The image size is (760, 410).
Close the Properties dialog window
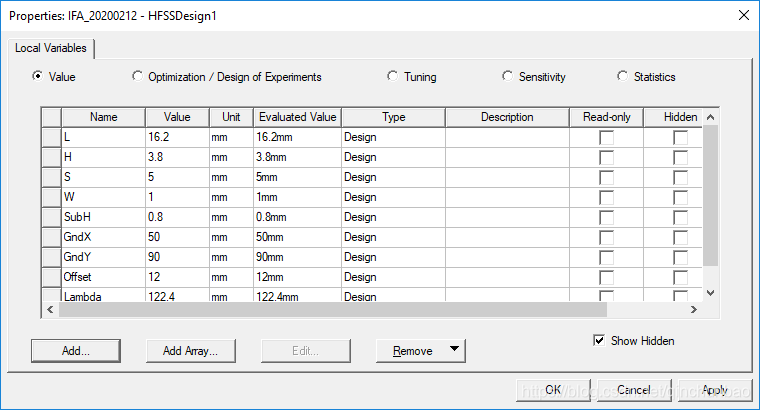pyautogui.click(x=742, y=14)
